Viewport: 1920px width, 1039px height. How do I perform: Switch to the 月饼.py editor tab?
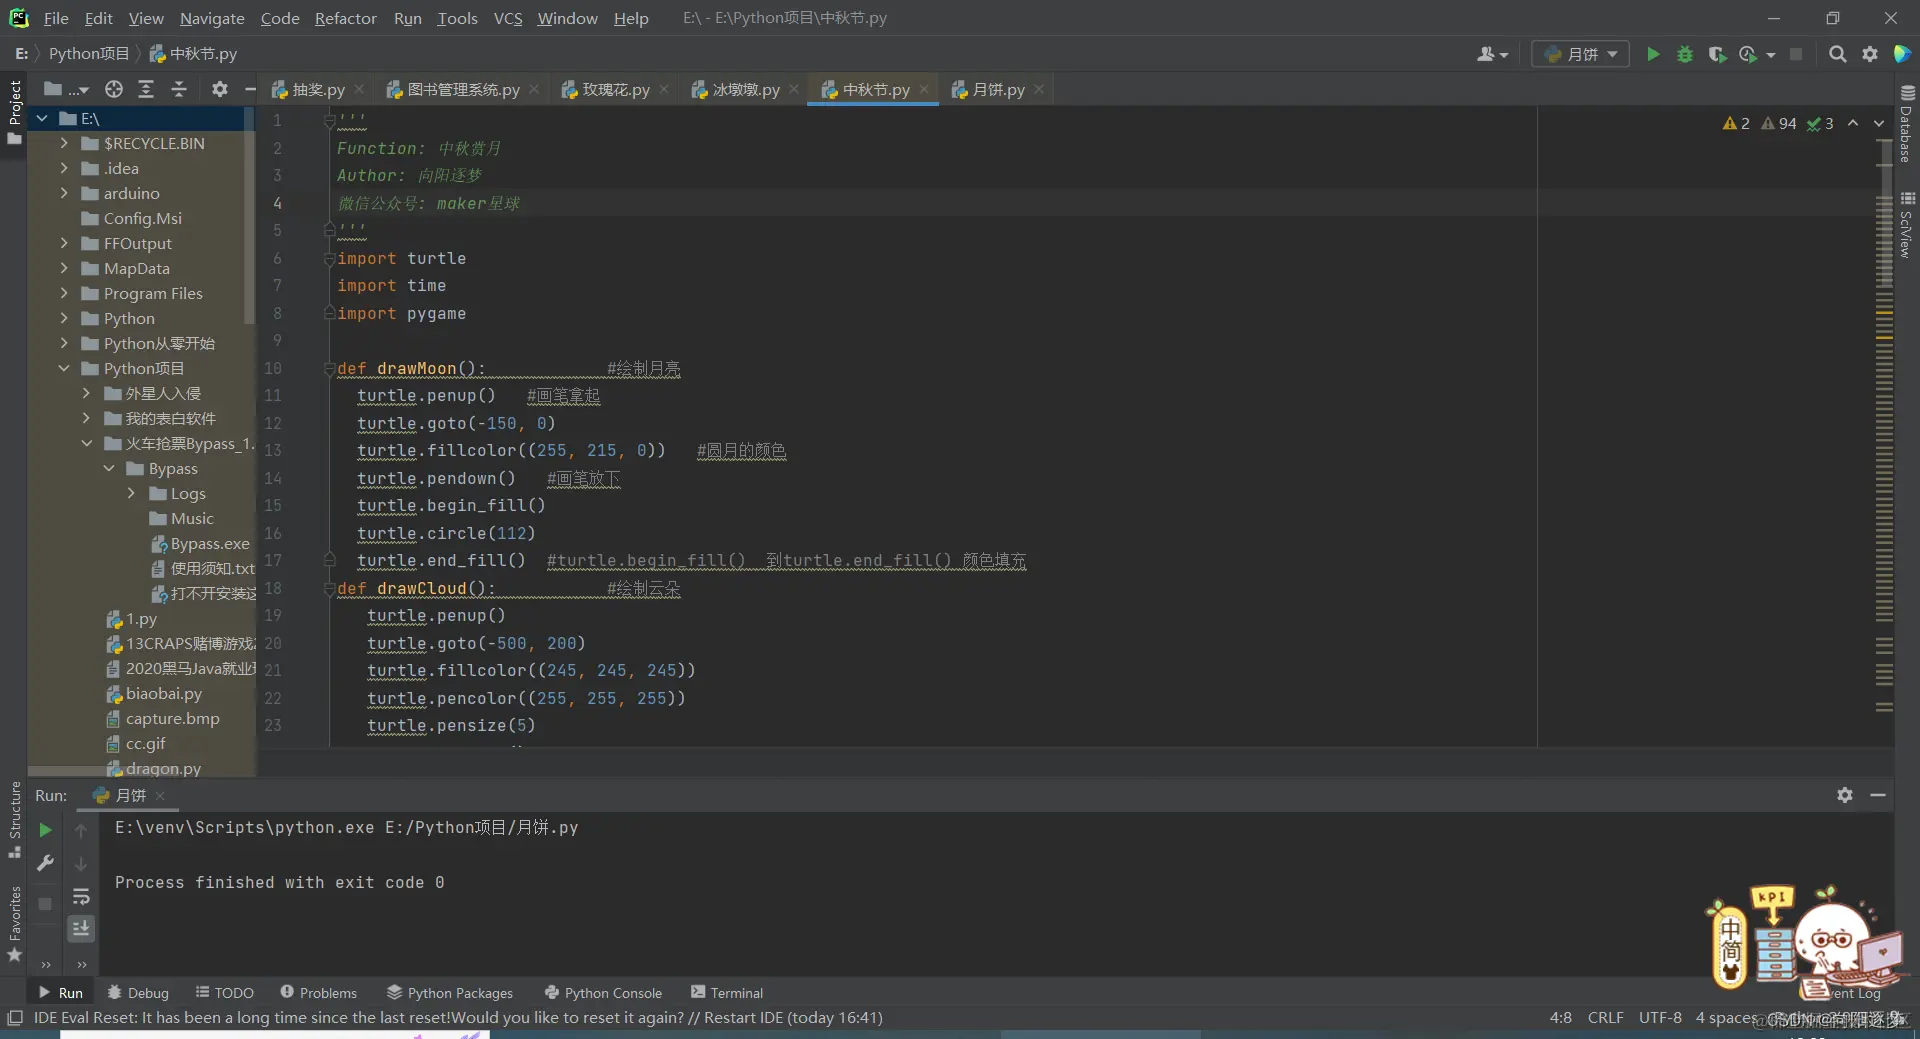[998, 90]
